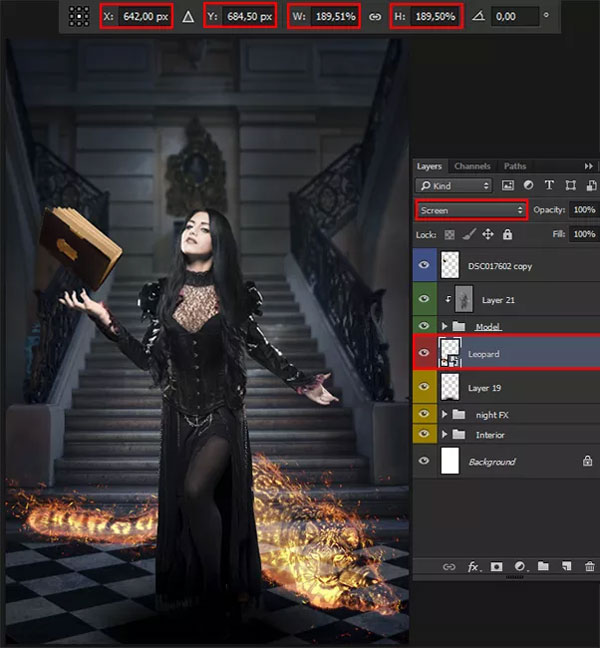
Task: Hide the Background layer visibility eye
Action: (425, 461)
